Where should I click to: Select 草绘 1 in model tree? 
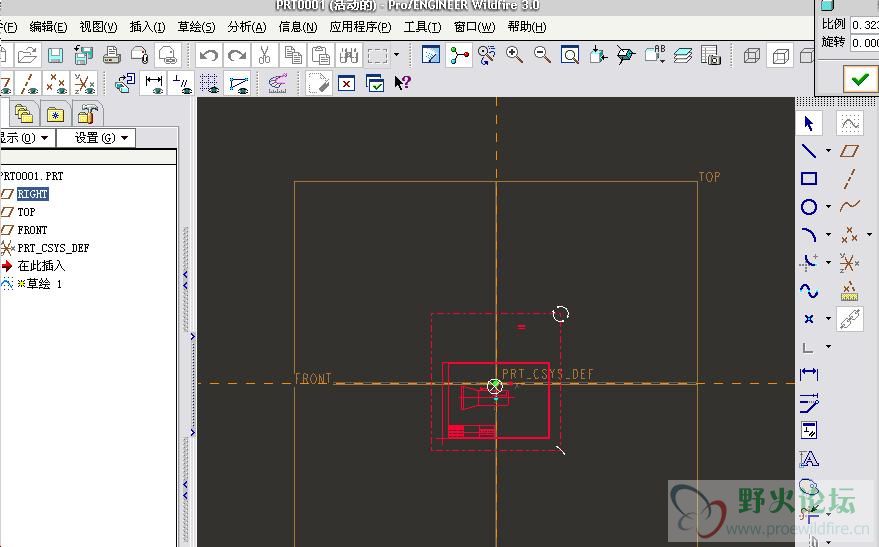pyautogui.click(x=44, y=284)
